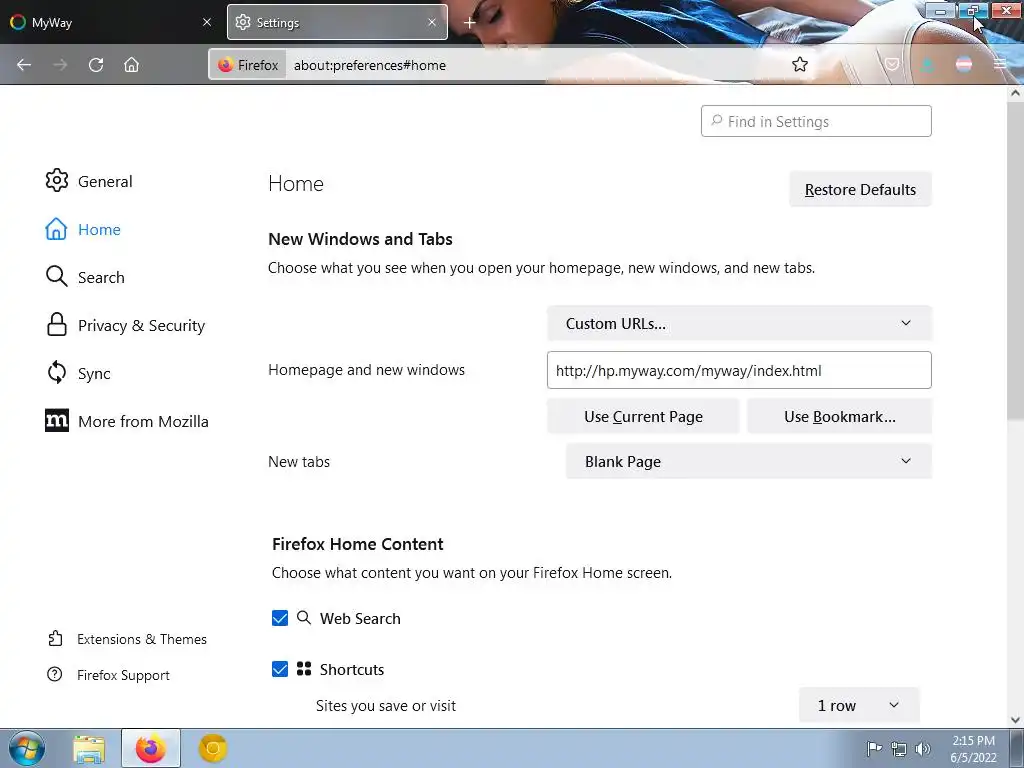
Task: Open the browser home page icon
Action: coord(131,65)
